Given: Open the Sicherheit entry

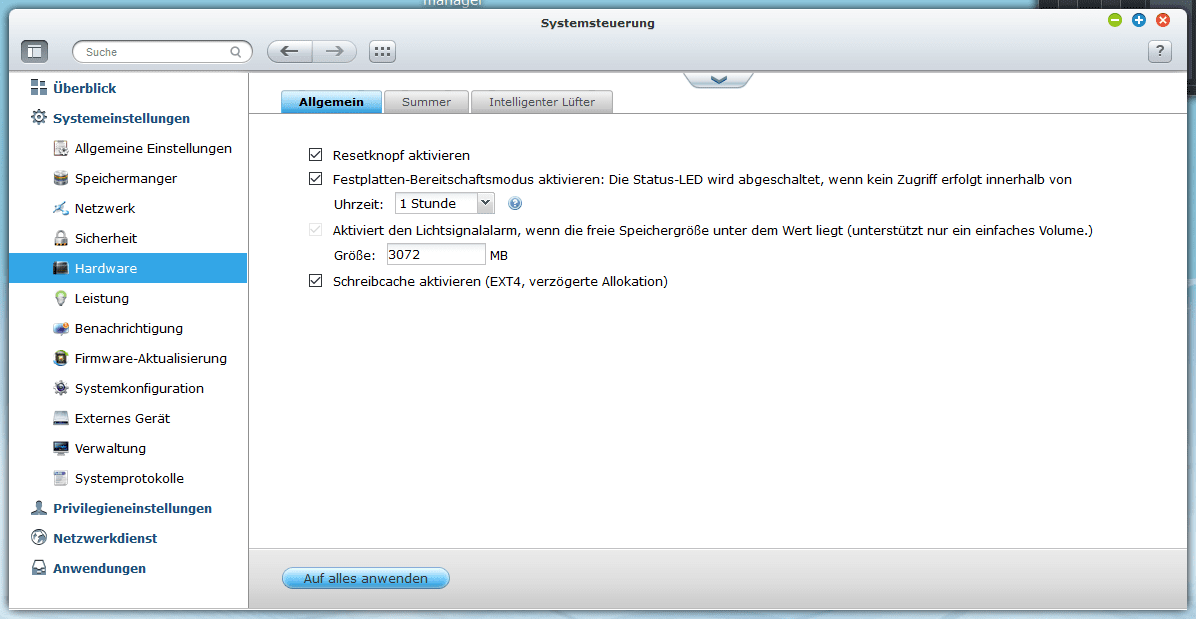Looking at the screenshot, I should tap(106, 239).
